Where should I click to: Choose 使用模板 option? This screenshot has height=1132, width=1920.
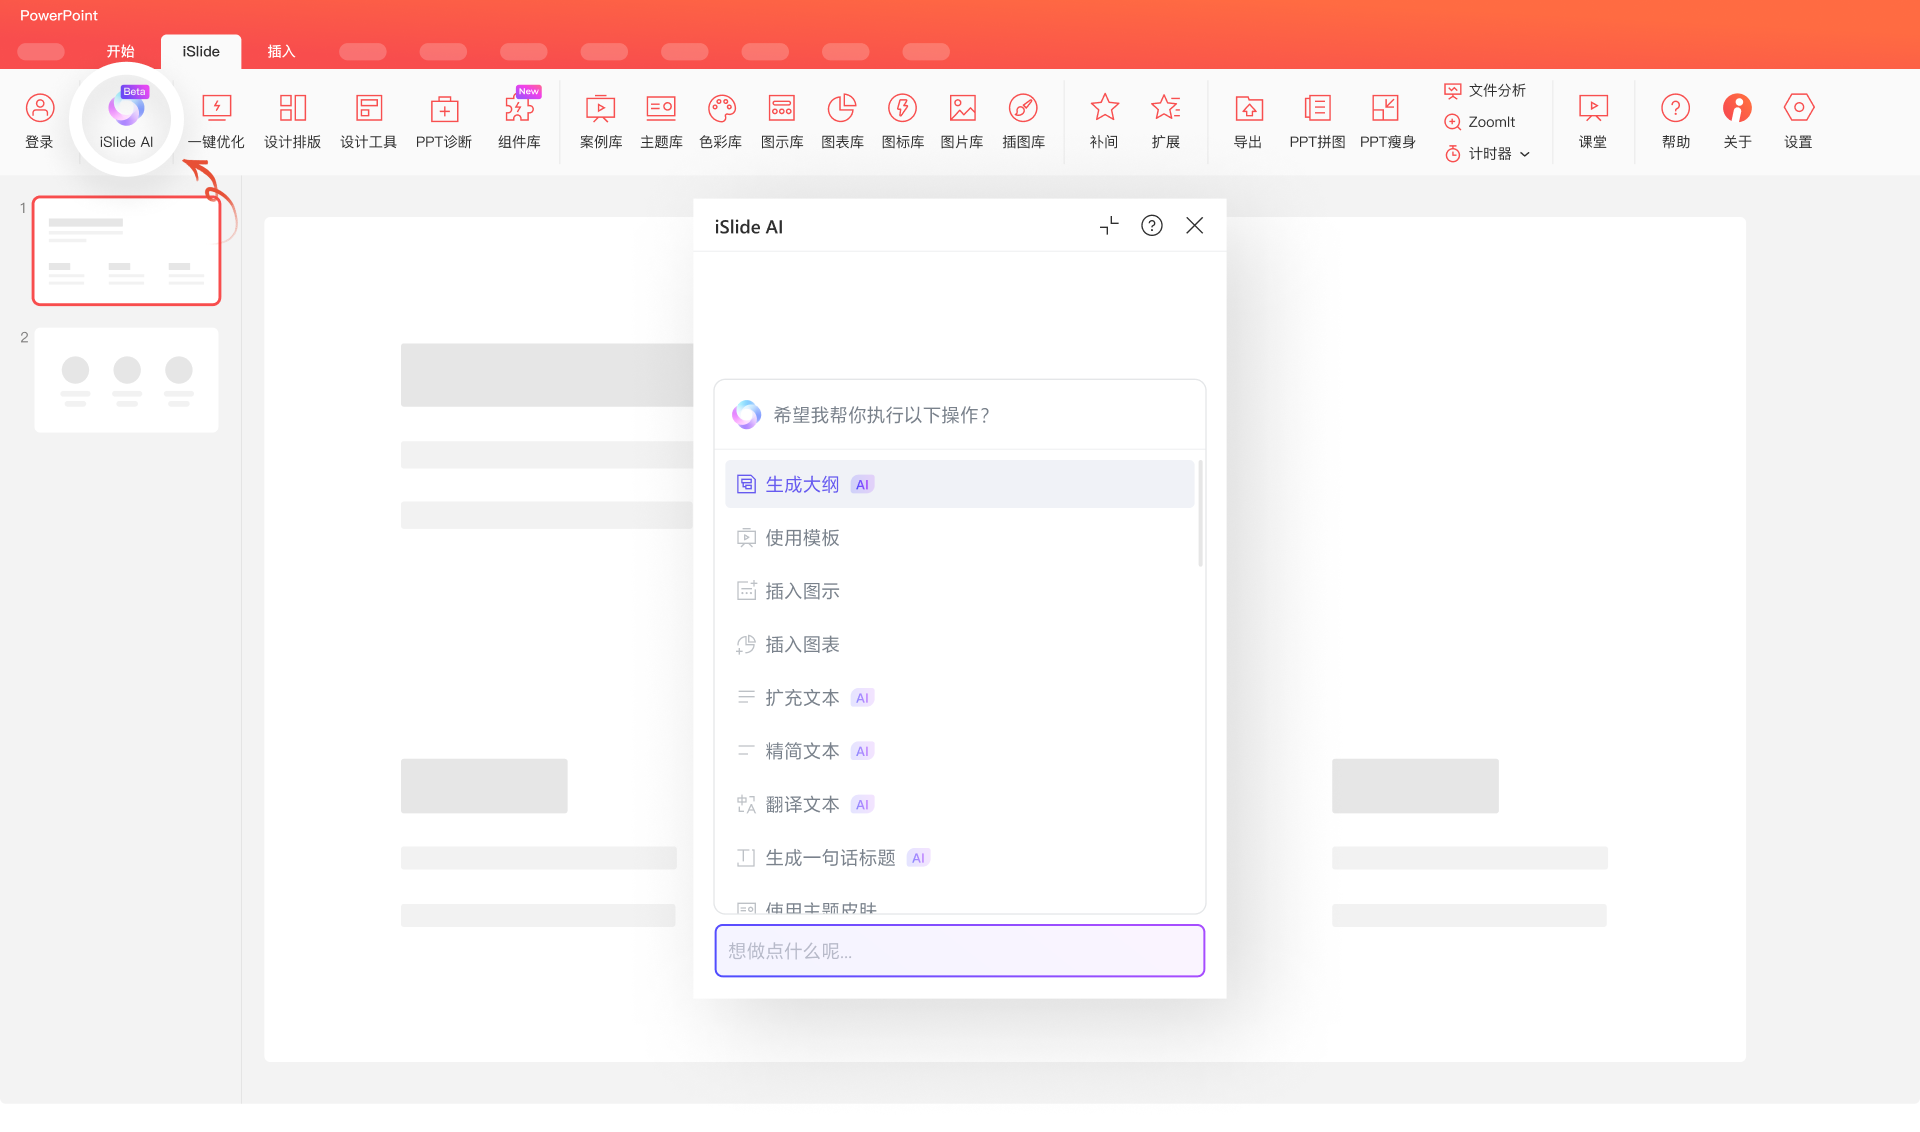tap(959, 538)
